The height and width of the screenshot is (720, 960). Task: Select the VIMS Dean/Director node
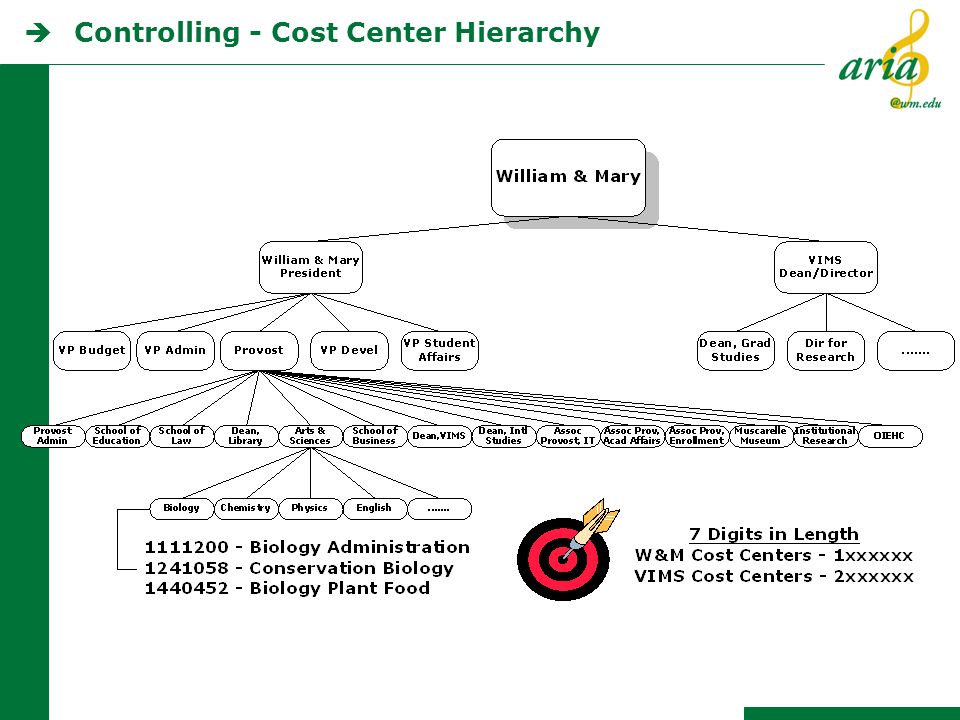tap(825, 267)
